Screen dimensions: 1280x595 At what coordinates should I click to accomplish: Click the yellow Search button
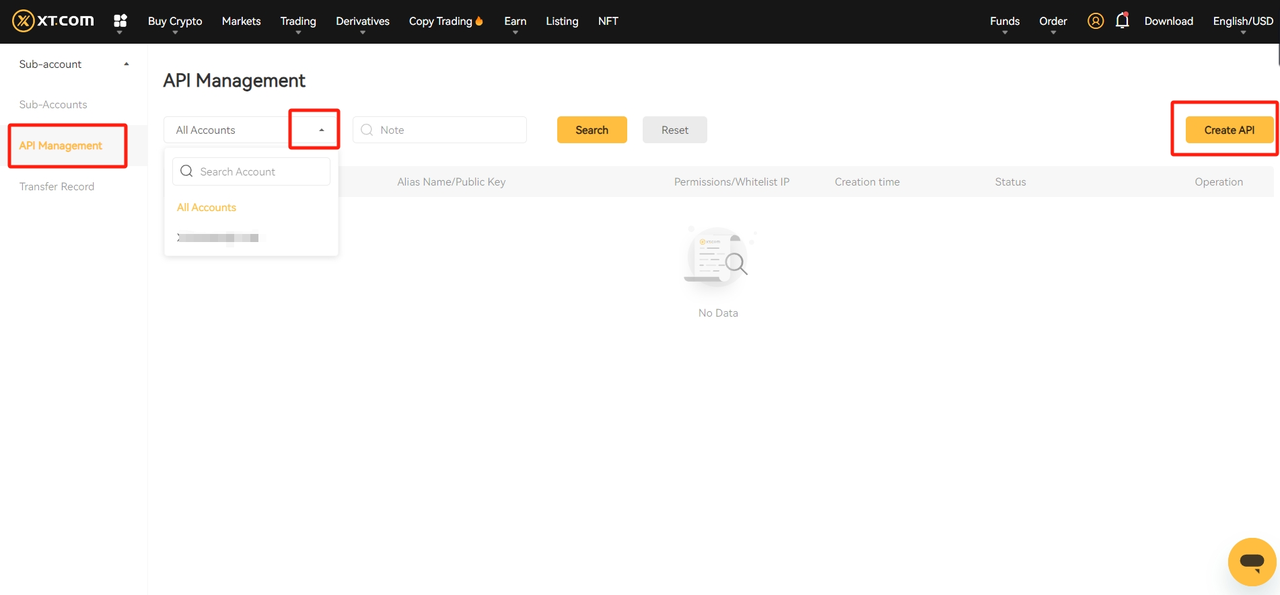[592, 130]
